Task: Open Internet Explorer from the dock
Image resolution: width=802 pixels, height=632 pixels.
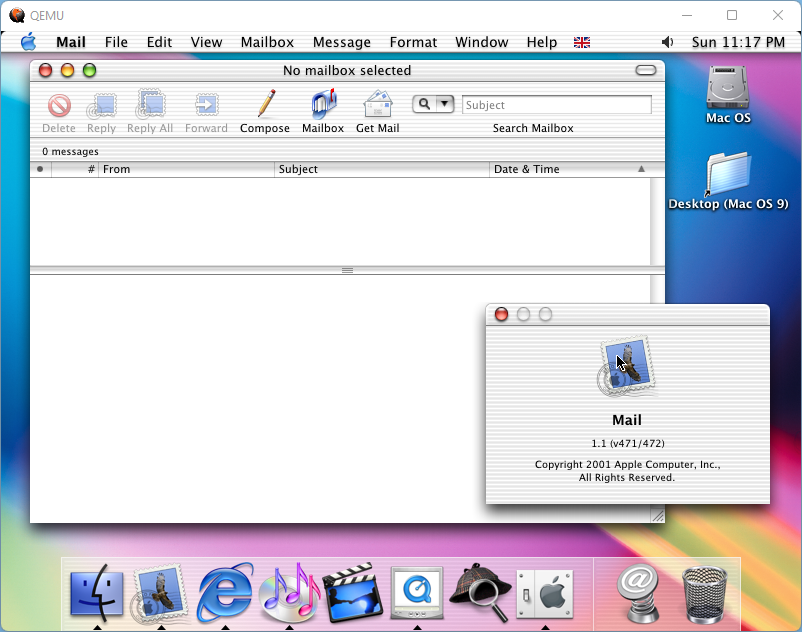Action: pyautogui.click(x=225, y=593)
